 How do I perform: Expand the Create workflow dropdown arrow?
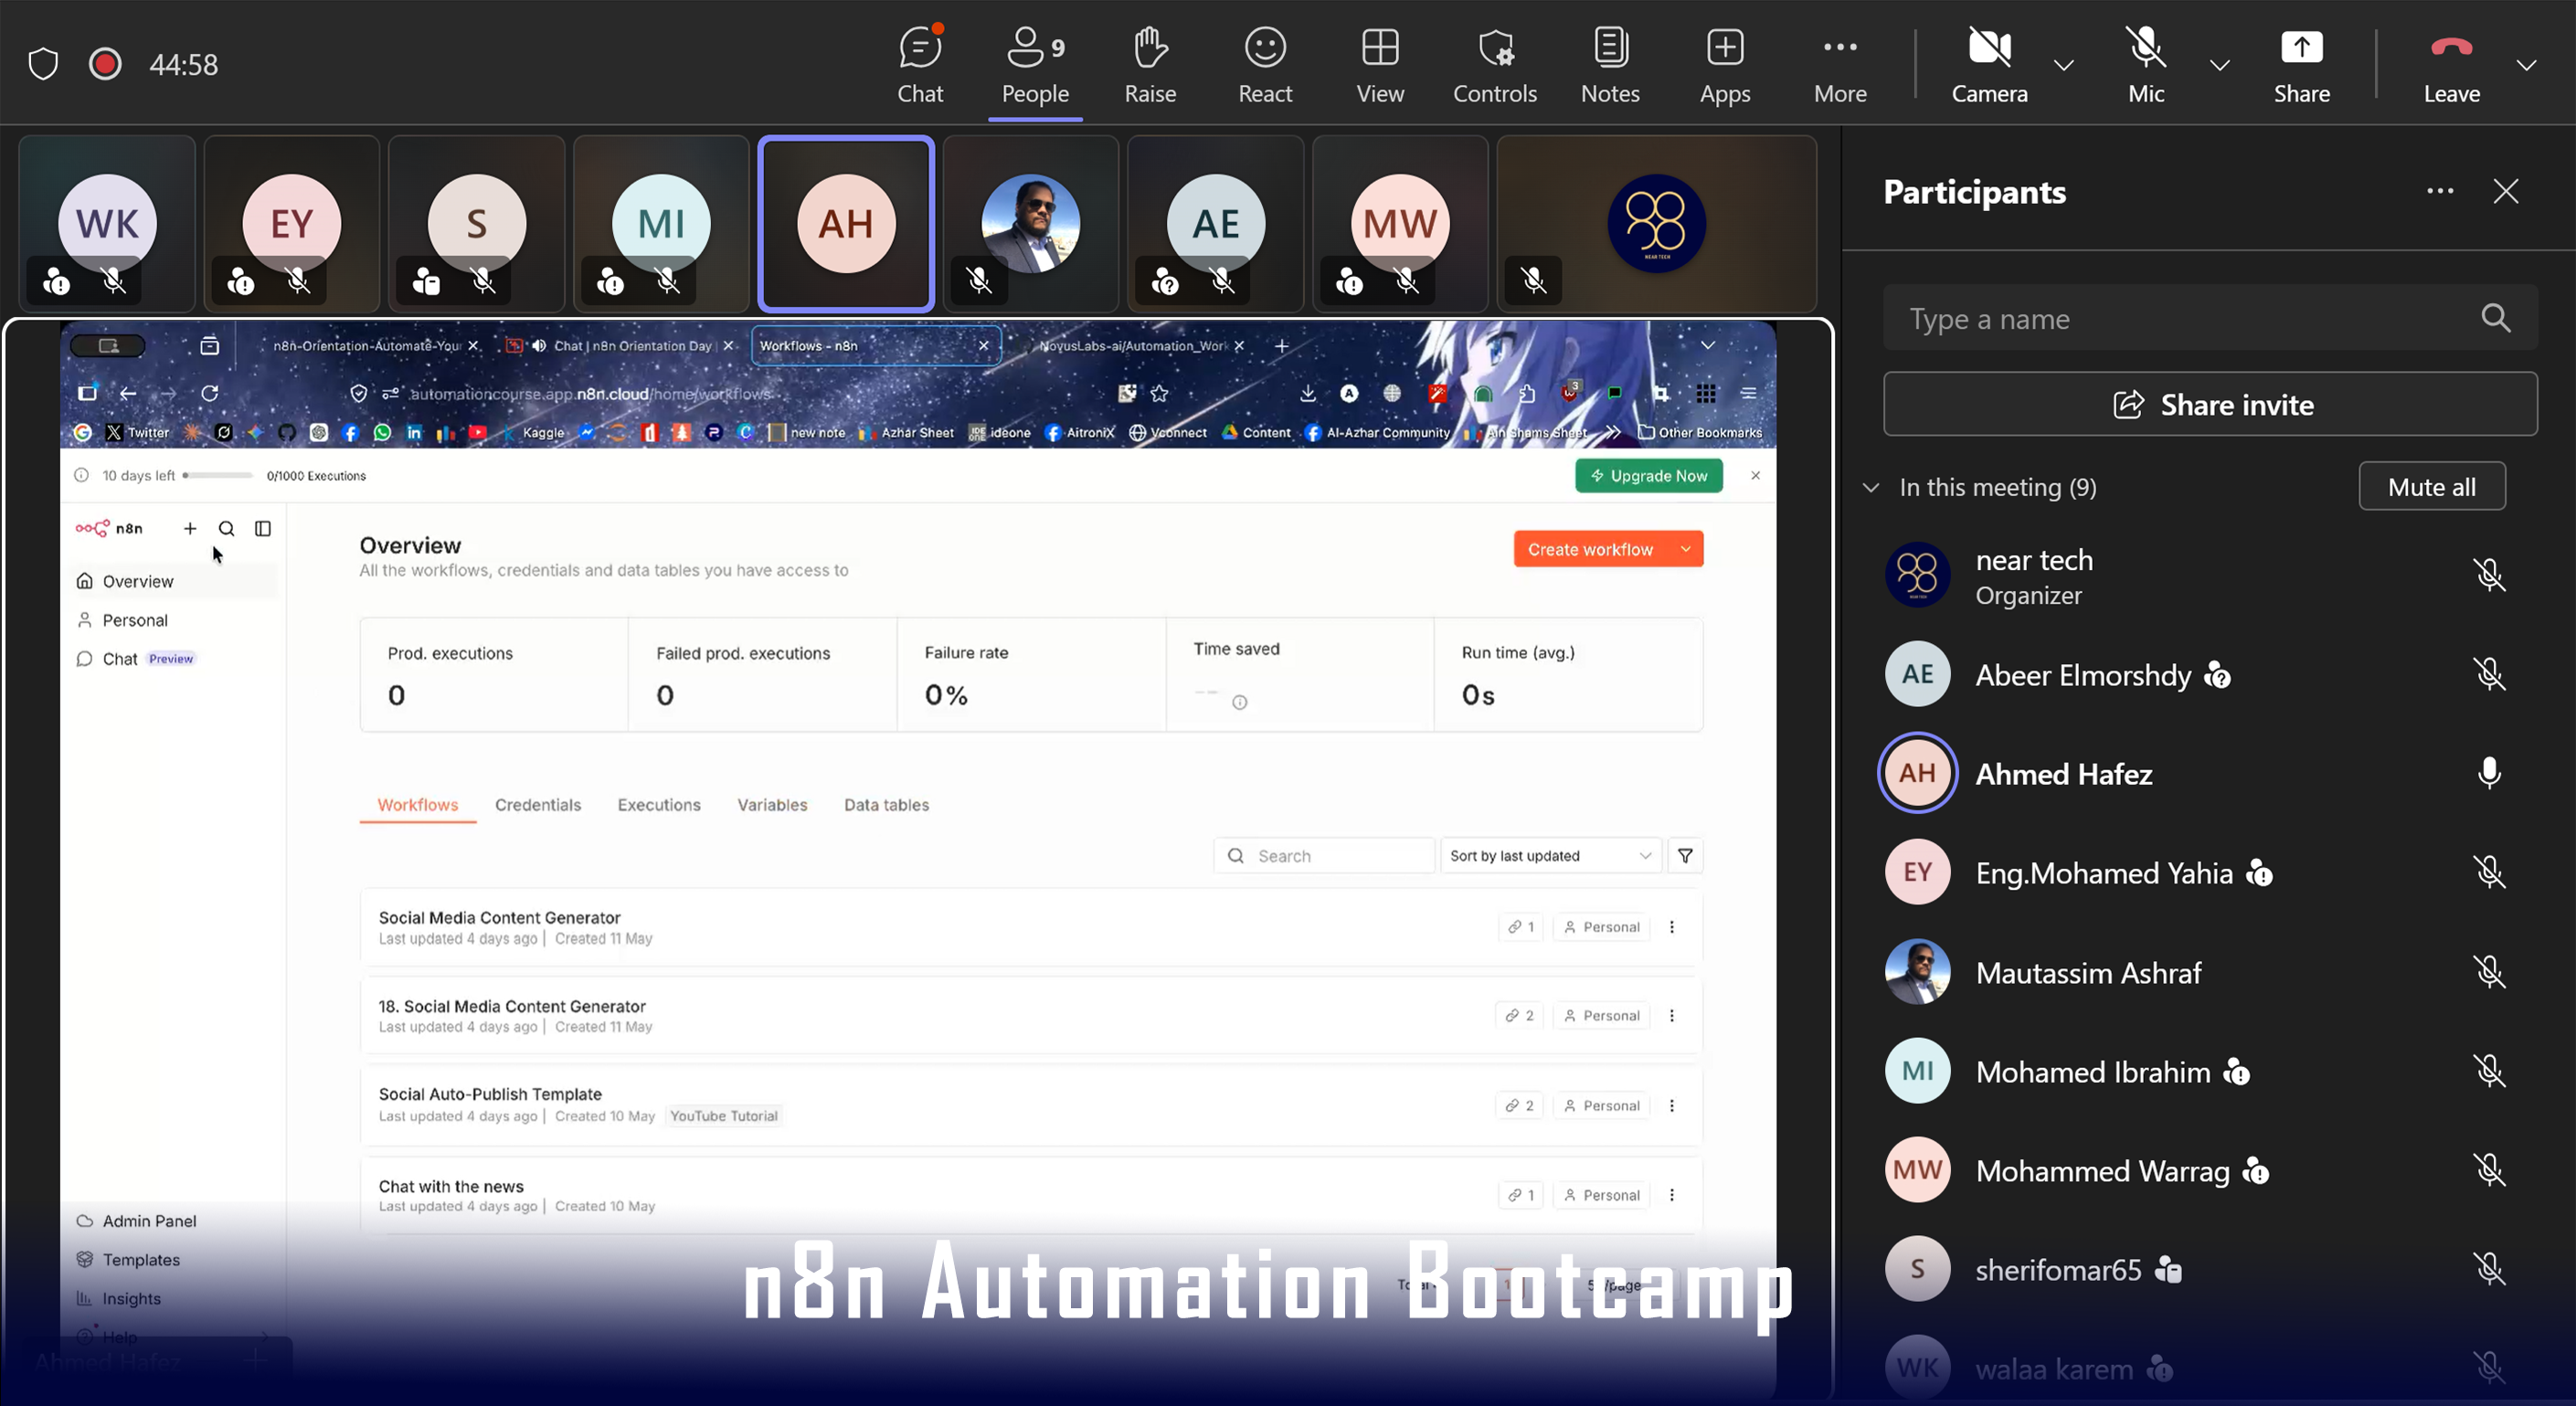coord(1686,549)
